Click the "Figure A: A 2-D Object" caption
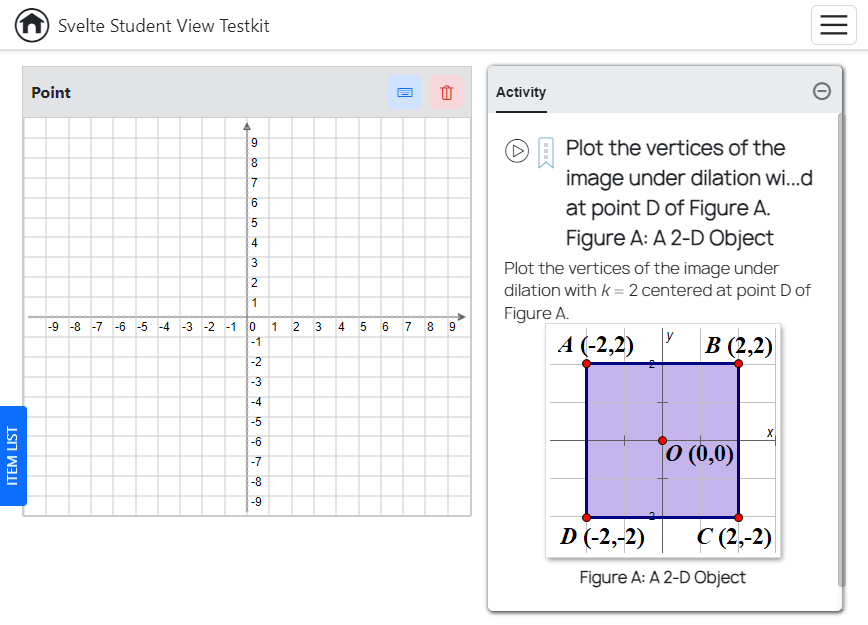 pyautogui.click(x=662, y=577)
